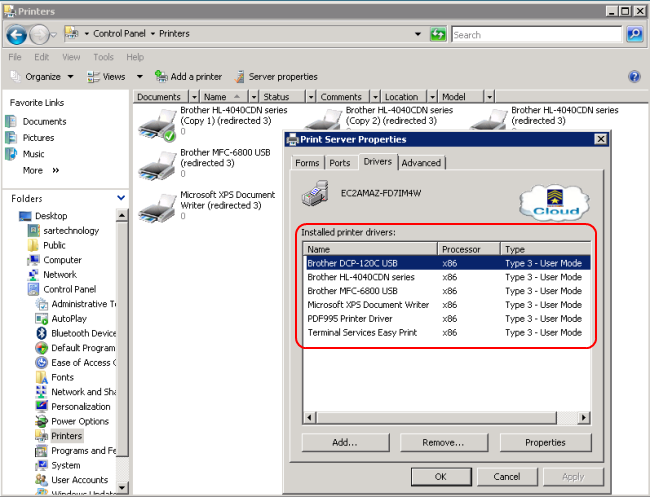The image size is (650, 497).
Task: Open the Views dropdown arrow
Action: pos(140,77)
